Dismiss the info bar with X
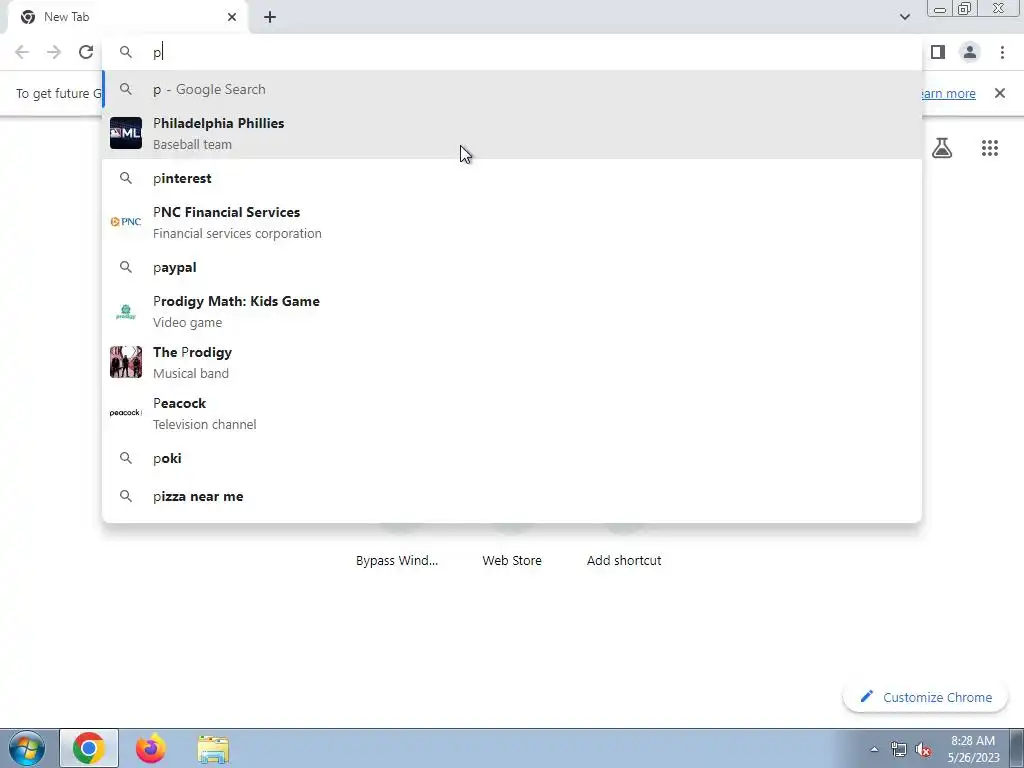Image resolution: width=1024 pixels, height=768 pixels. tap(1000, 93)
